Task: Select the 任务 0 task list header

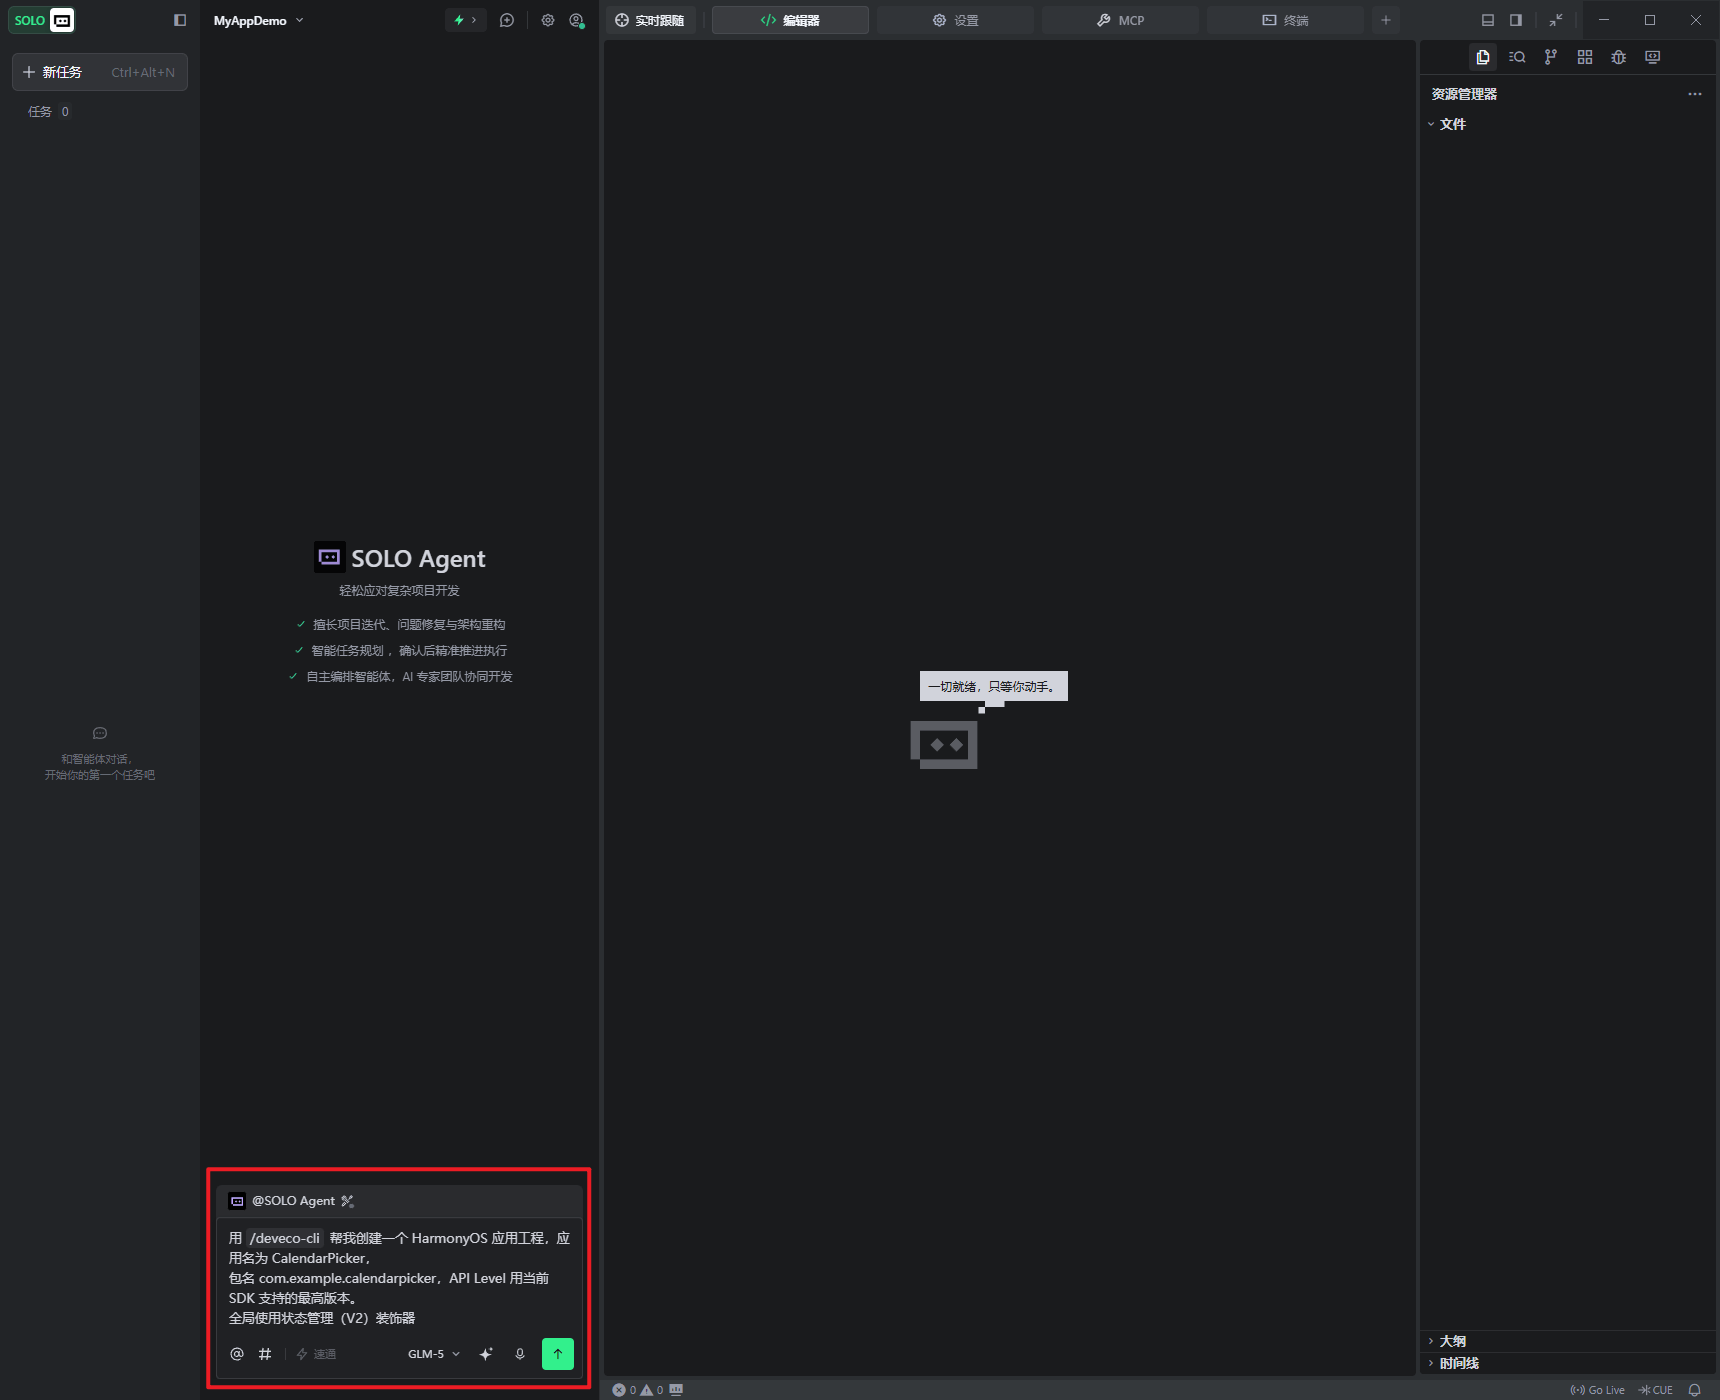Action: 49,112
